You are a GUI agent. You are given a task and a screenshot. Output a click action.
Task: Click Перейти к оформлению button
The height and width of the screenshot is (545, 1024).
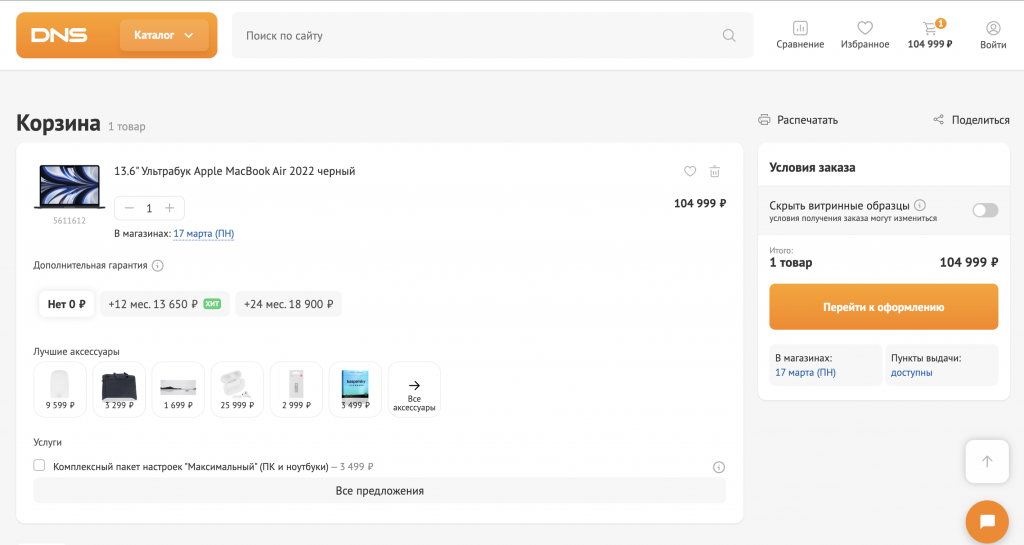coord(883,307)
